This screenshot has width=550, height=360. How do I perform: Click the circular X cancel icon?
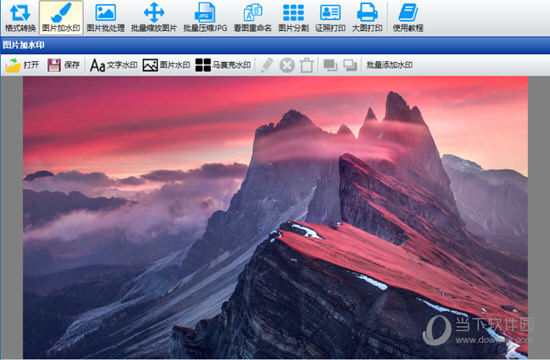287,65
